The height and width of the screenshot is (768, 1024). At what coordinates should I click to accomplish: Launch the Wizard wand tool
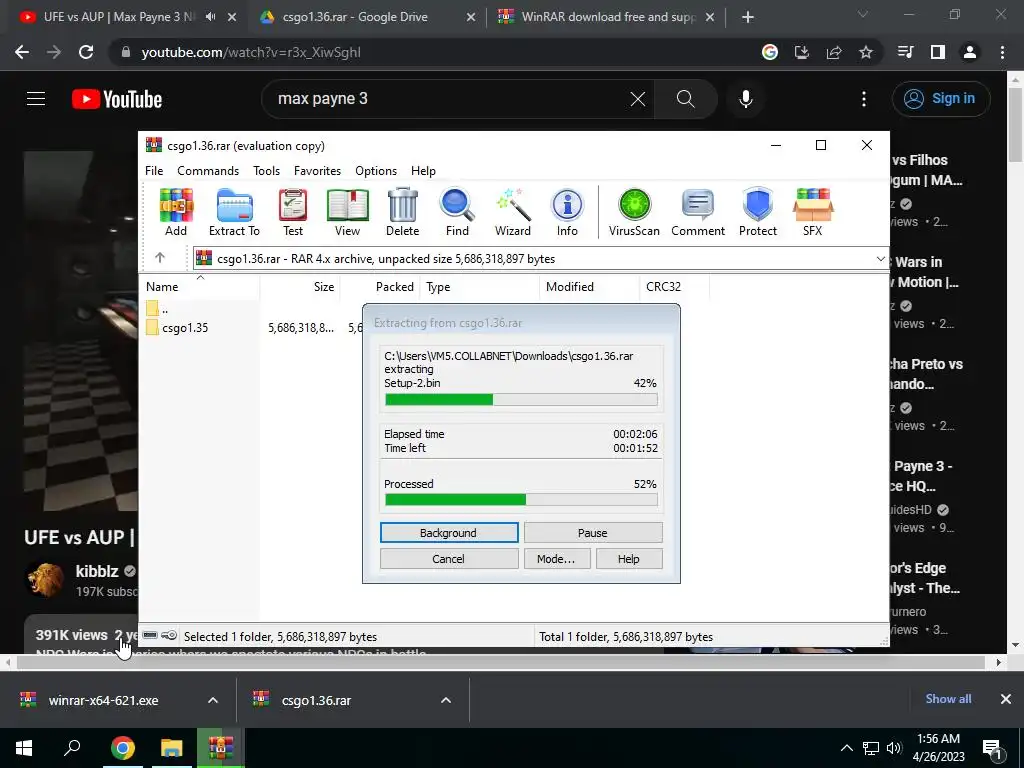(x=513, y=212)
